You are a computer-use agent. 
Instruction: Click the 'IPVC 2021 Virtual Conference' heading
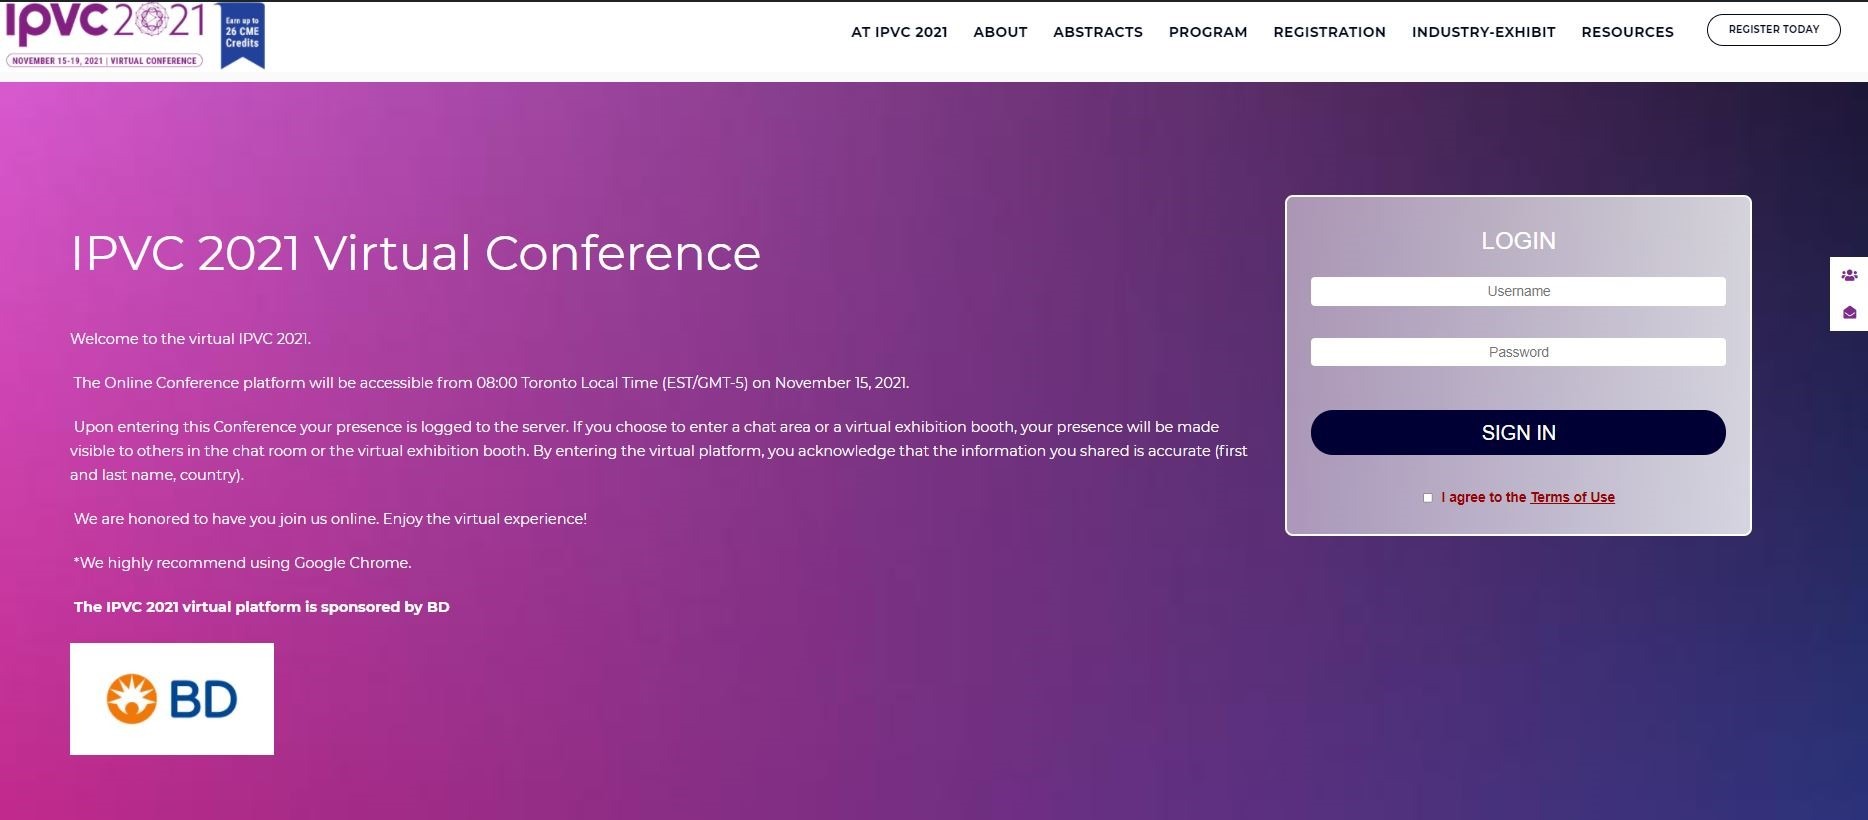click(415, 253)
